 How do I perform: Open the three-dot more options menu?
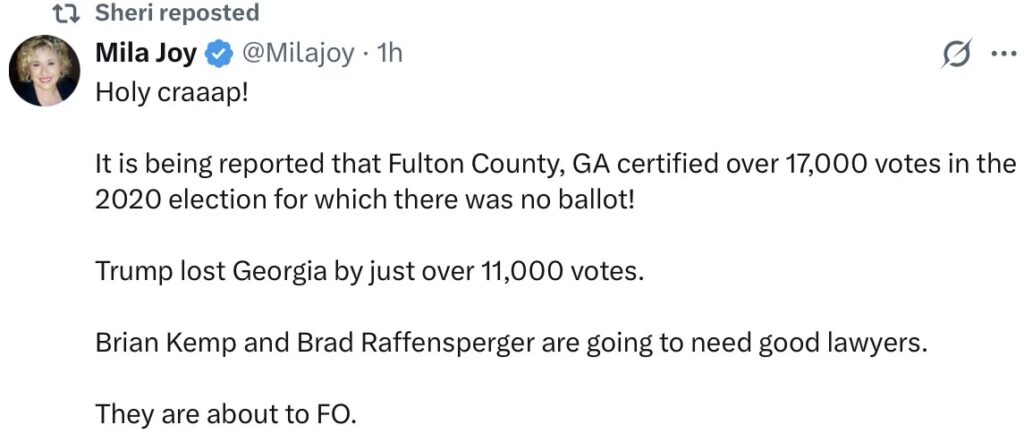[1001, 55]
